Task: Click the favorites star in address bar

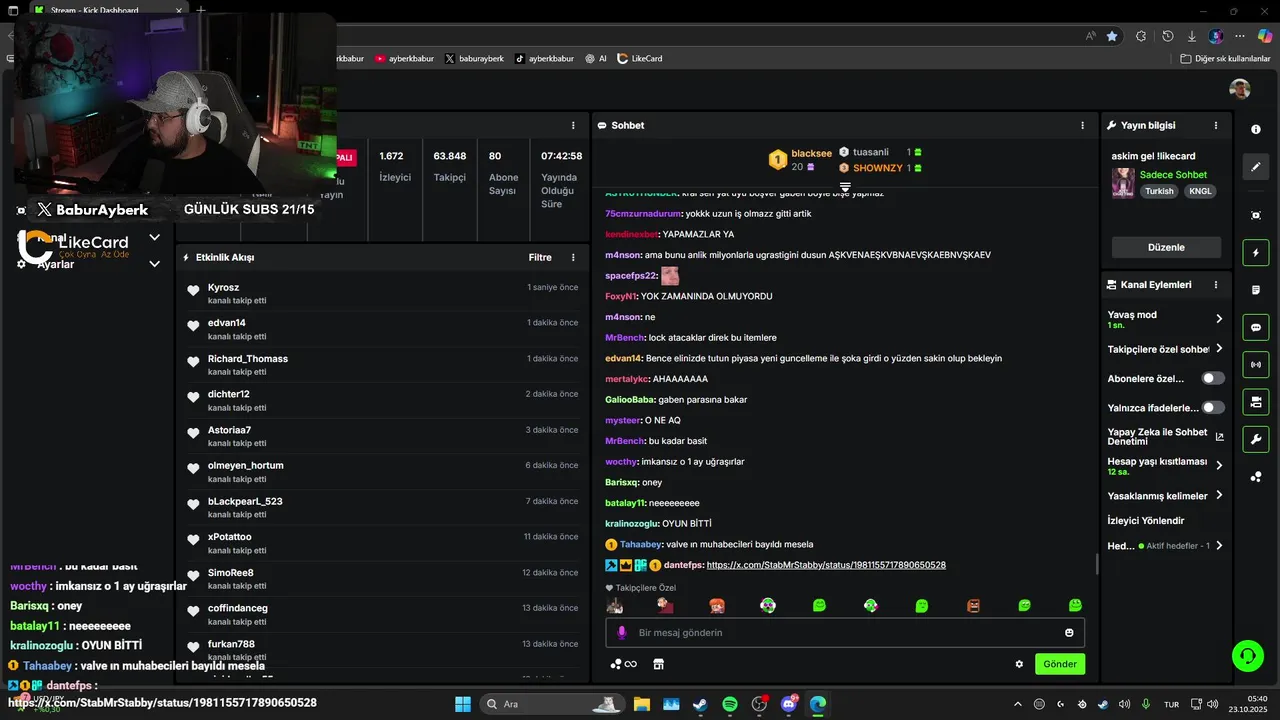Action: point(1112,36)
